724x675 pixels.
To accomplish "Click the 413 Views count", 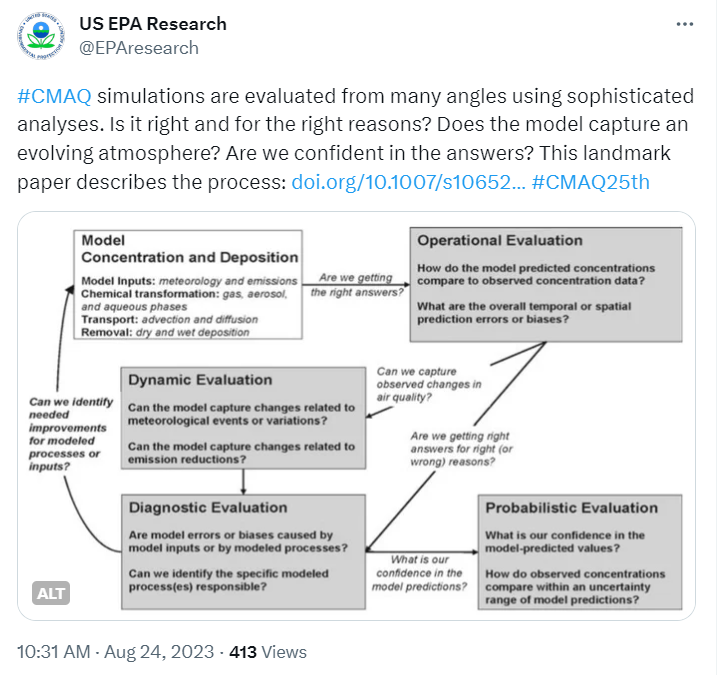I will point(268,652).
